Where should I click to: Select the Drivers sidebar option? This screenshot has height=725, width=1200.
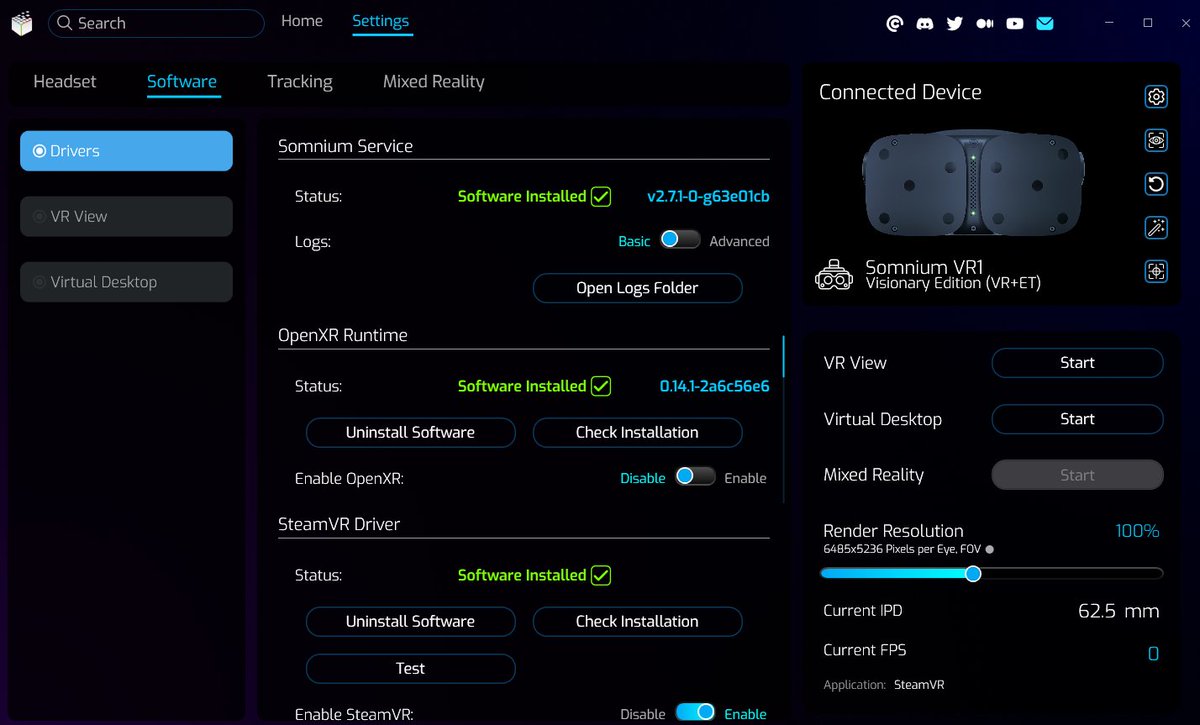pyautogui.click(x=126, y=151)
